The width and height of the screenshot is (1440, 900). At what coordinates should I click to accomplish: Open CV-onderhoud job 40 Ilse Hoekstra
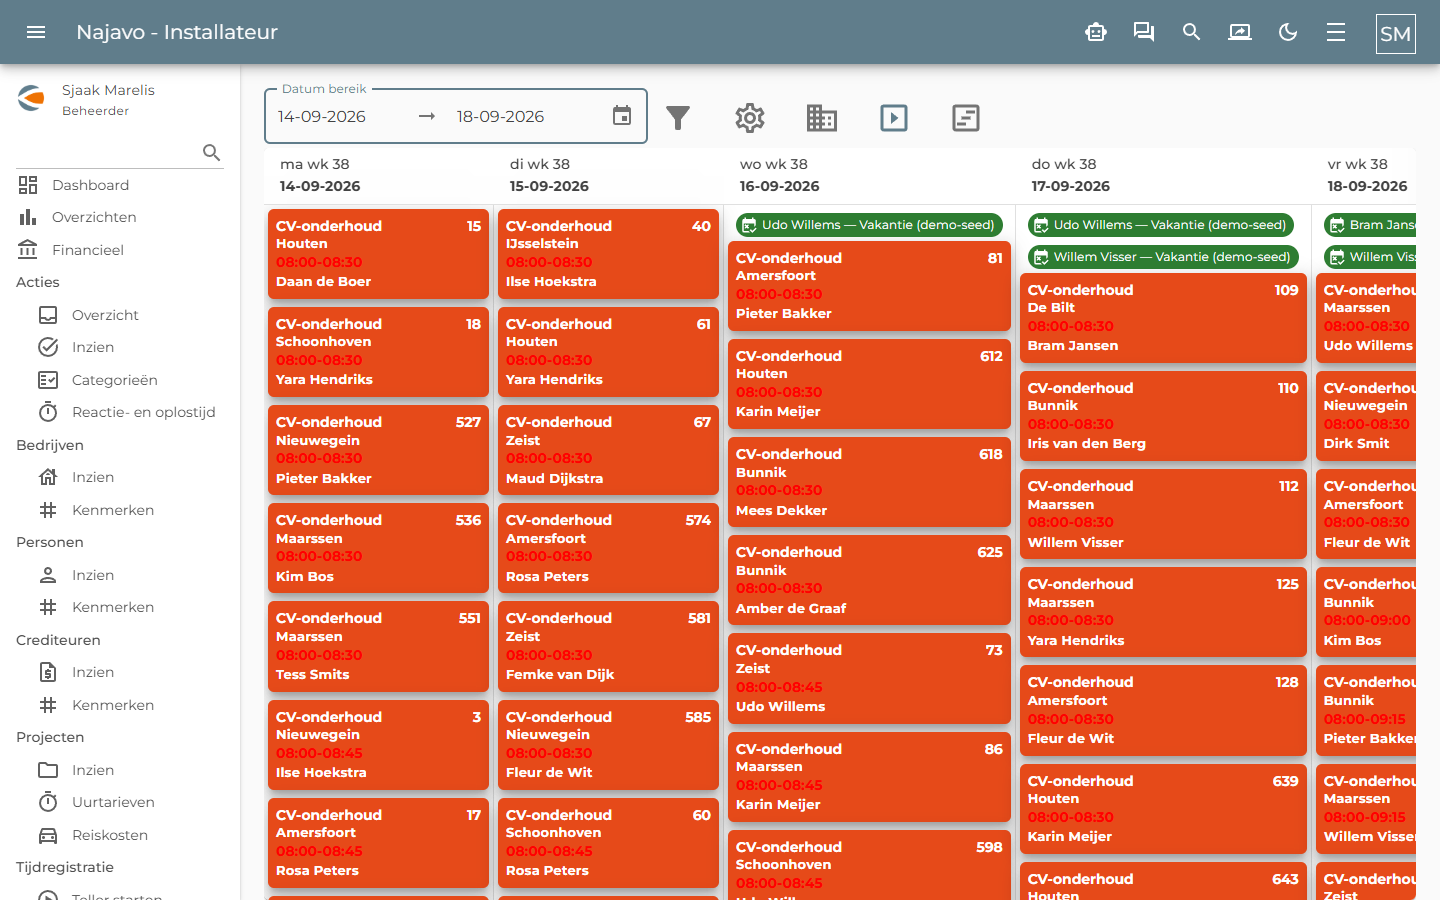coord(608,254)
